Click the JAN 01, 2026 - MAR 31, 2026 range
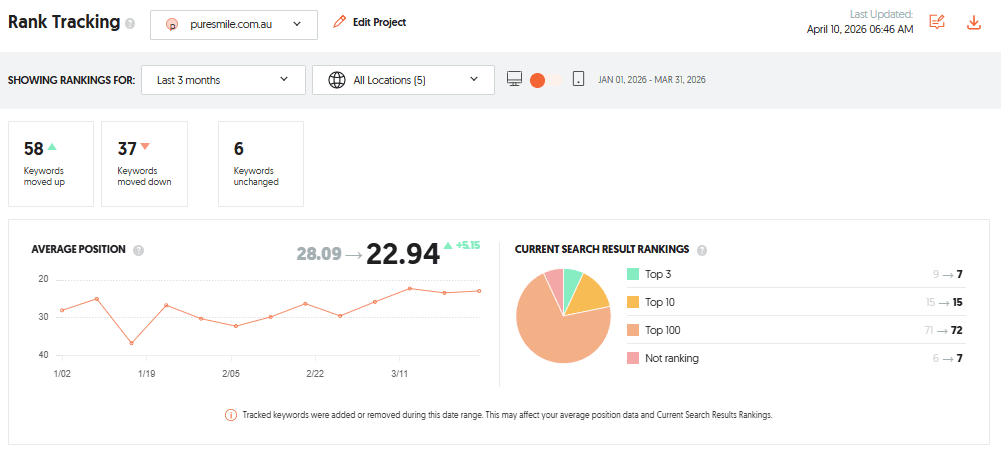 [652, 80]
